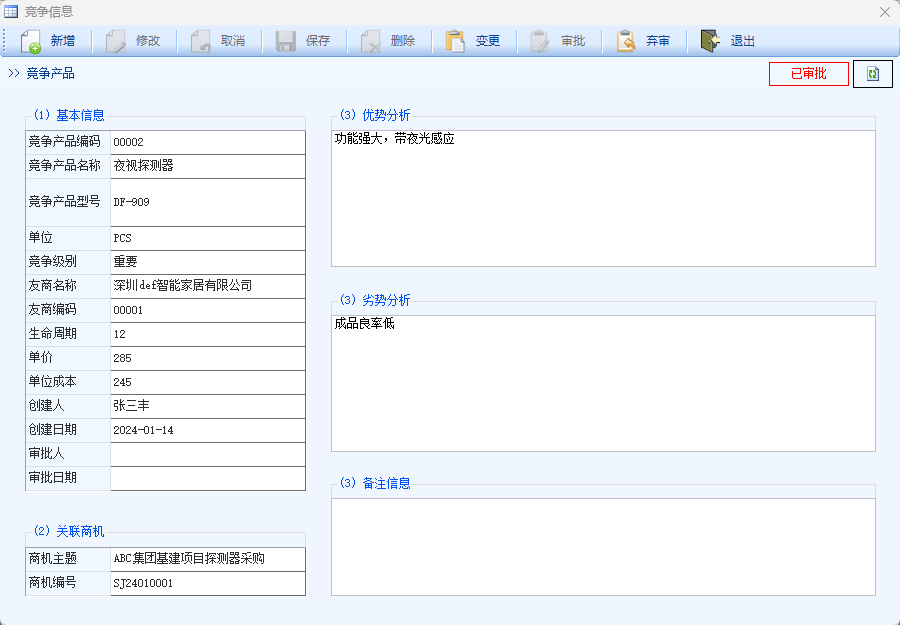Screen dimensions: 900x625
Task: Click the 新增 toolbar label
Action: pyautogui.click(x=63, y=41)
